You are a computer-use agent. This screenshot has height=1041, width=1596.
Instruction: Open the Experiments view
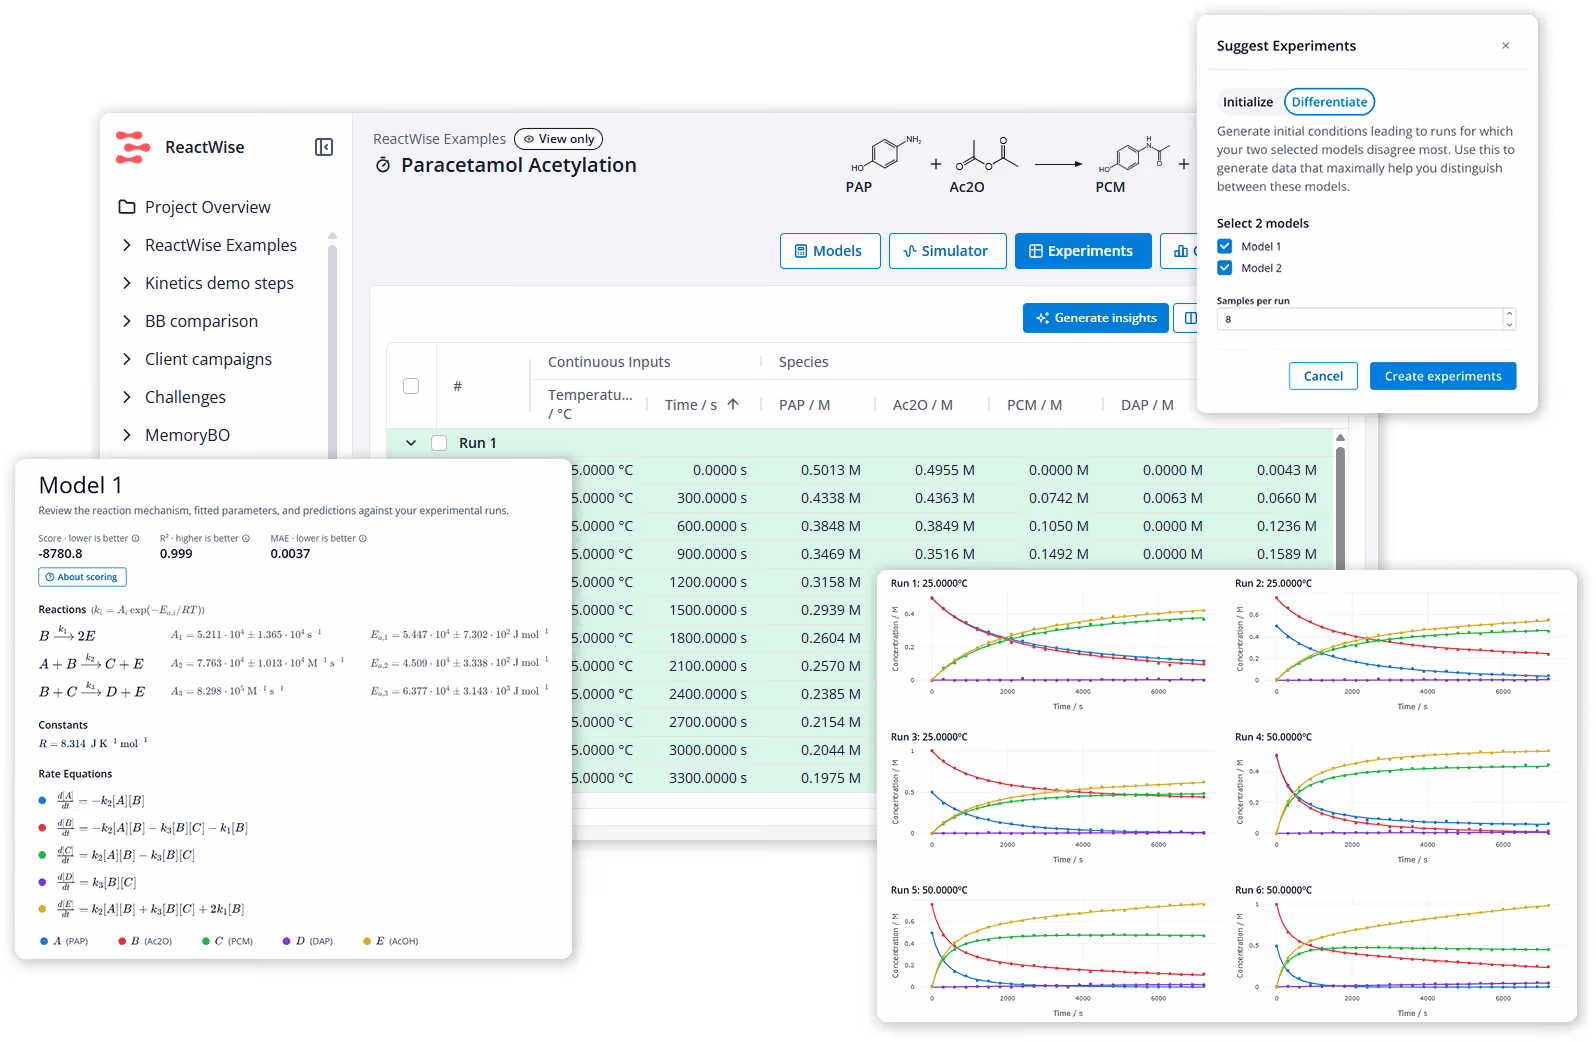tap(1083, 251)
